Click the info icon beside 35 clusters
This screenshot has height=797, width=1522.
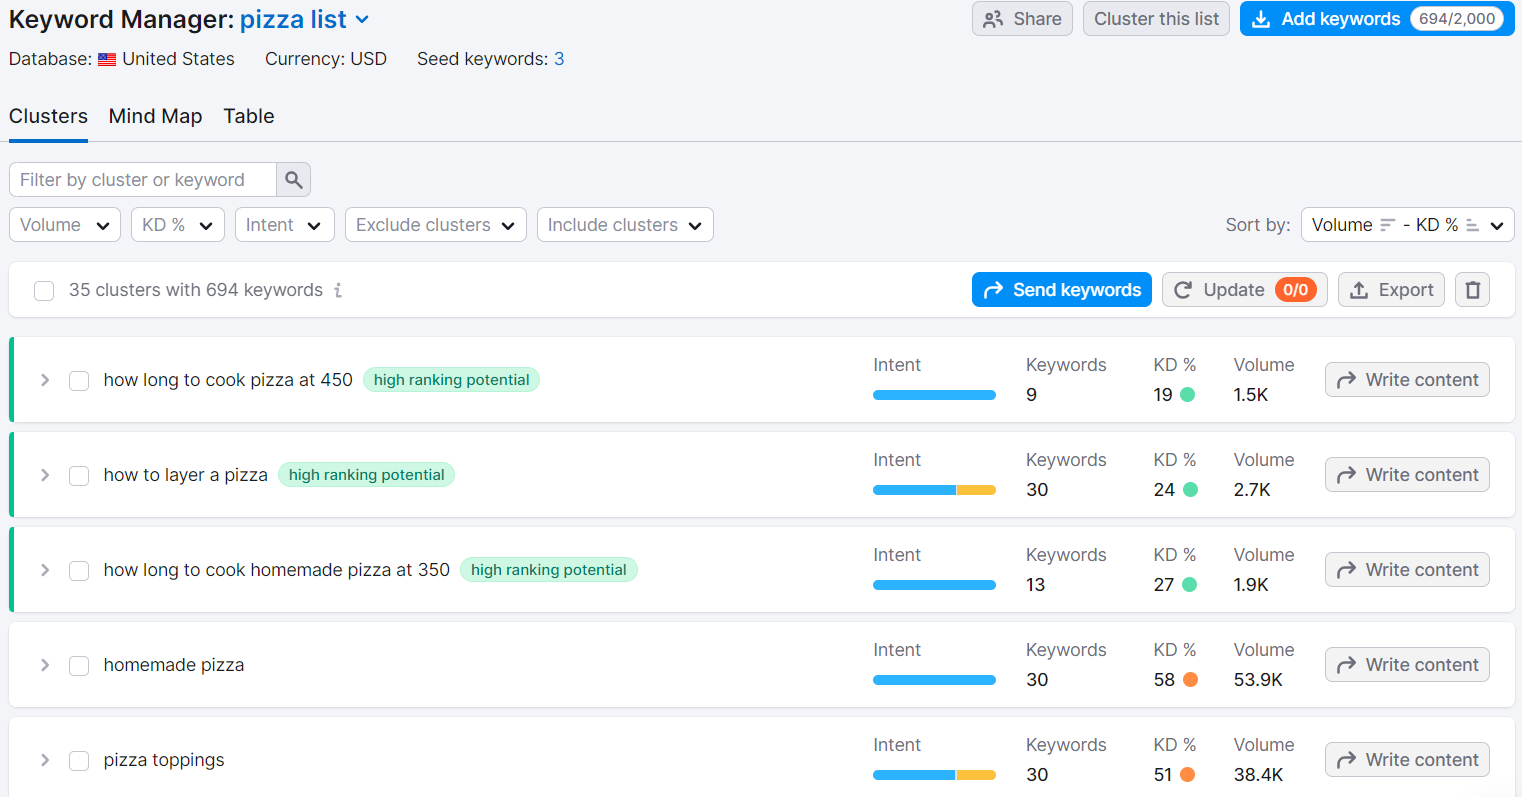pos(338,290)
